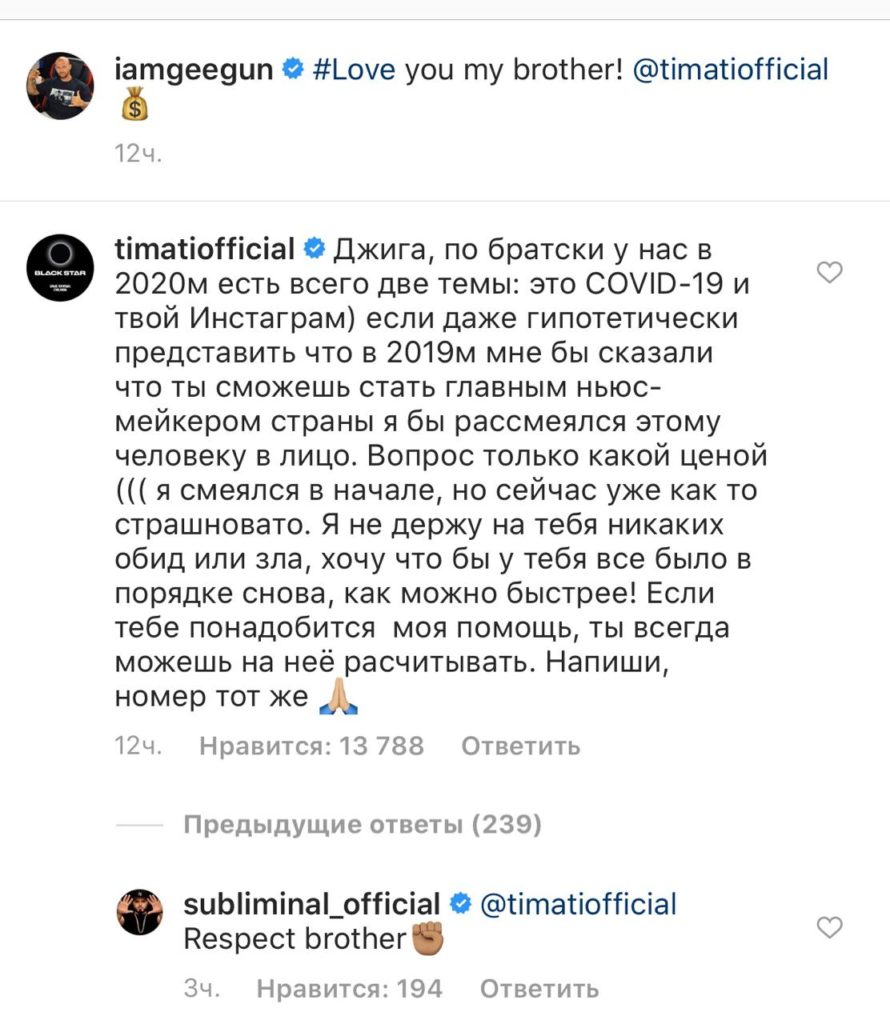Tap the @timatiofficial mention in caption
The image size is (890, 1024).
tap(731, 71)
